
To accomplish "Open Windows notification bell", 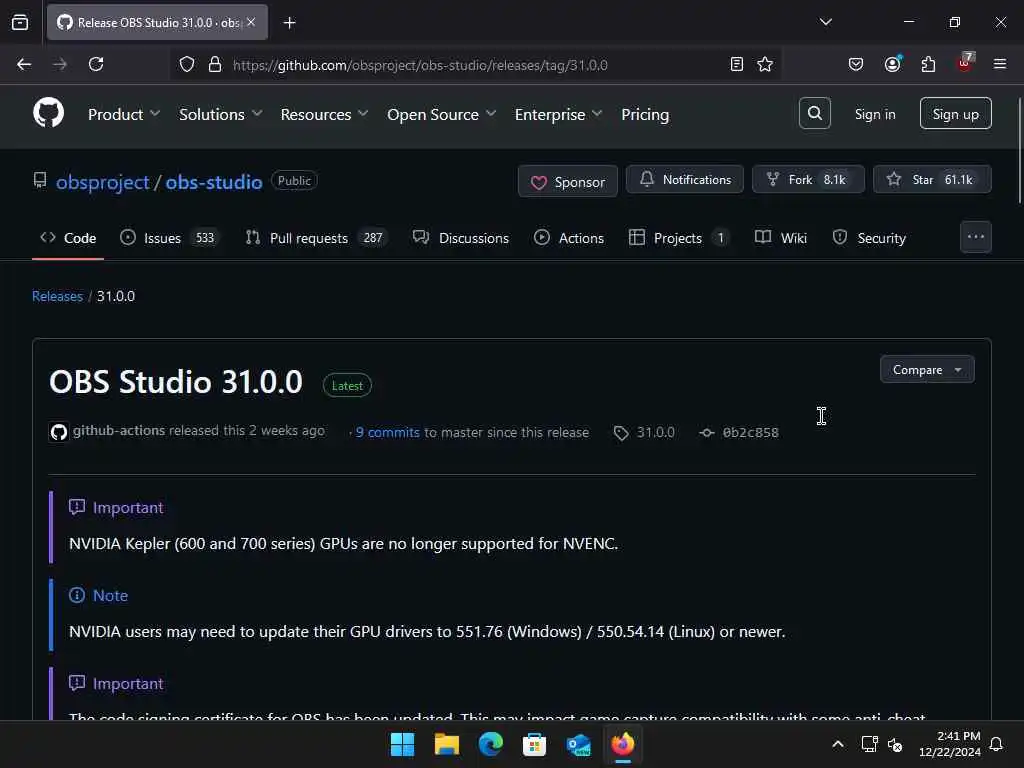I will click(x=997, y=744).
